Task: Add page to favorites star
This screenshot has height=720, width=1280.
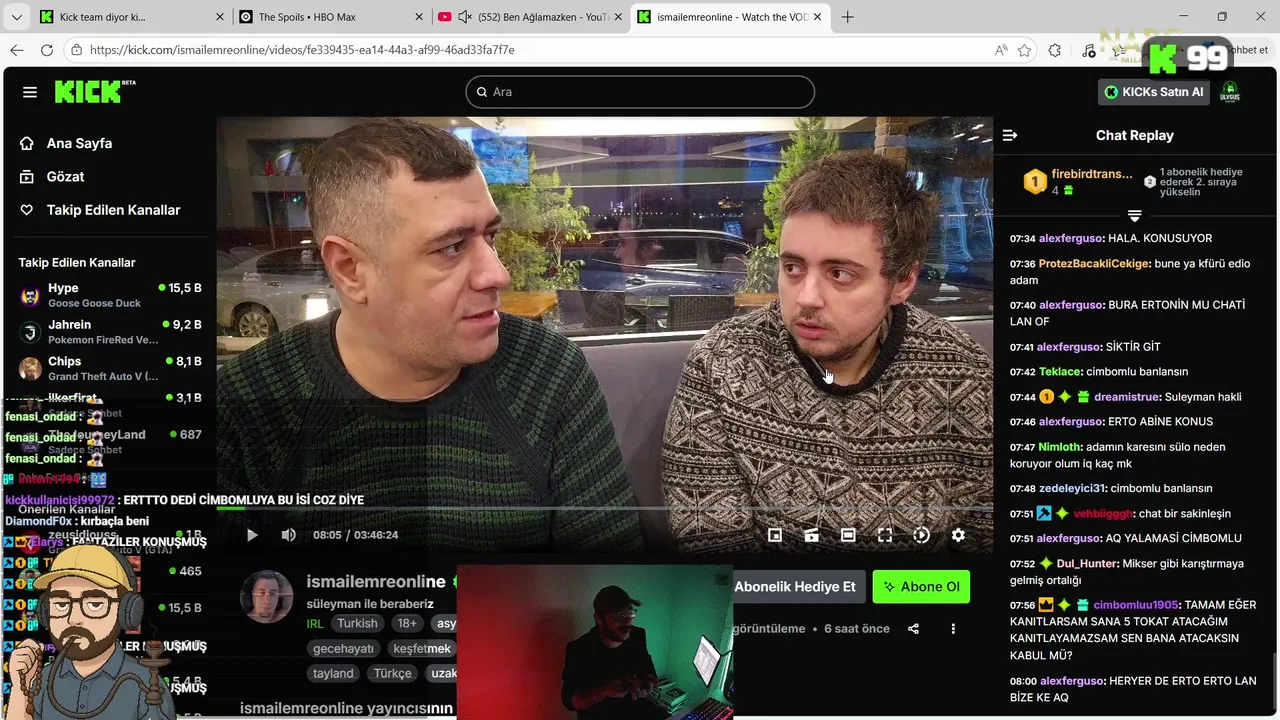Action: [1024, 50]
